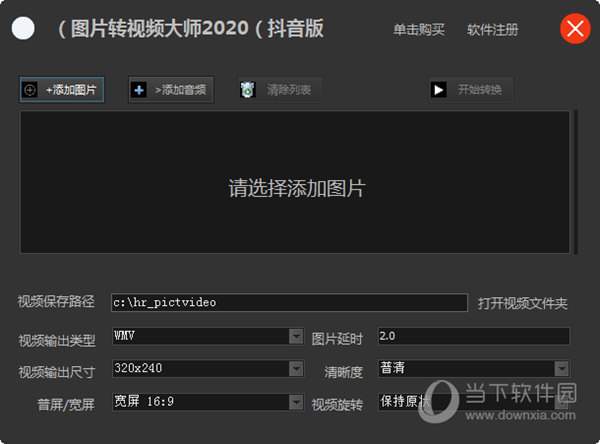
Task: Expand the 宽屏 16:9 aspect ratio dropdown
Action: point(296,402)
